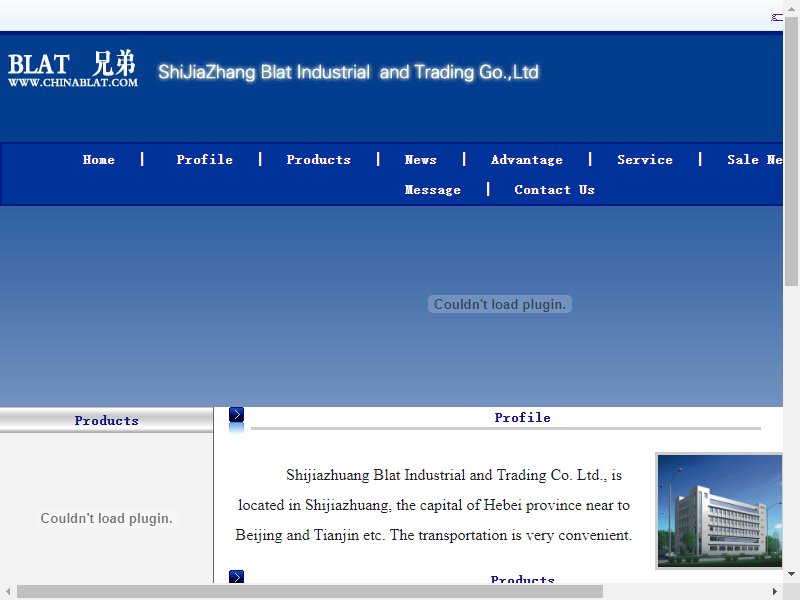Select the News navigation item
Screen dimensions: 800x600
[x=420, y=160]
